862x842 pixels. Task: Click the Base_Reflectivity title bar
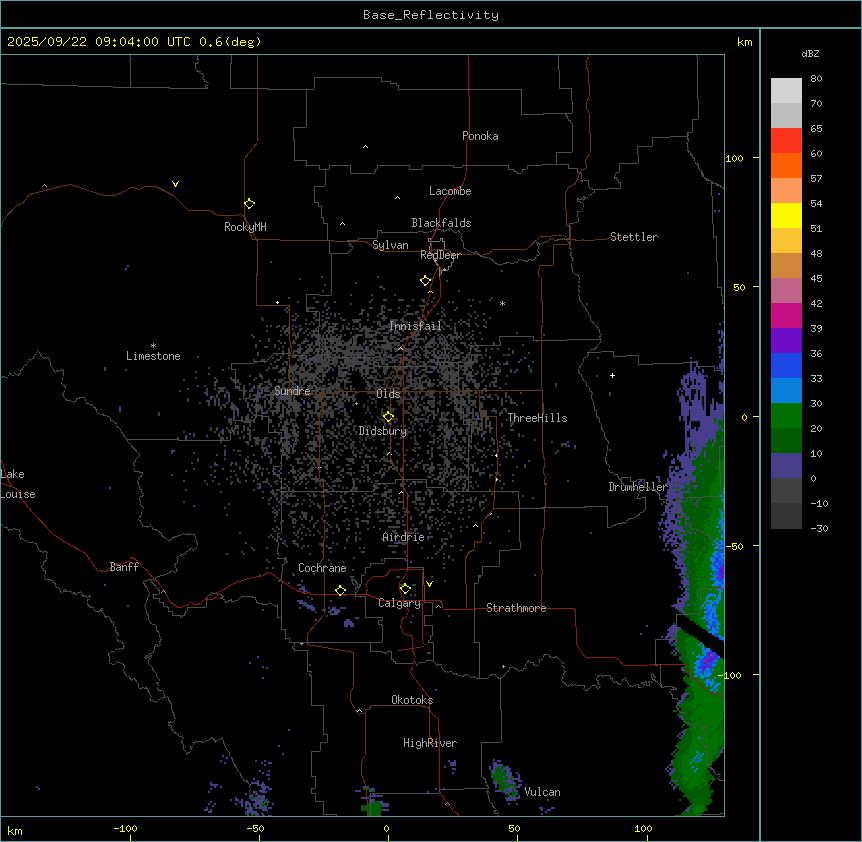pos(430,15)
